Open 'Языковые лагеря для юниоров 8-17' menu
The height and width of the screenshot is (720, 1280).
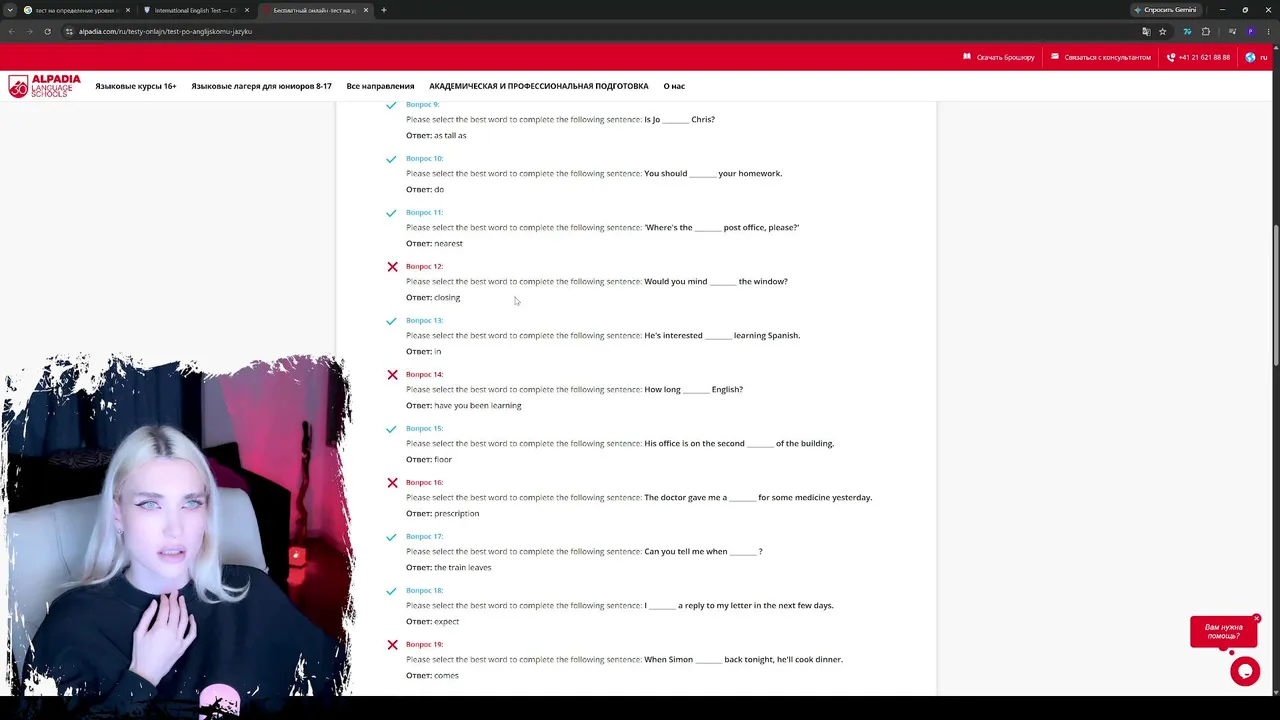(261, 86)
